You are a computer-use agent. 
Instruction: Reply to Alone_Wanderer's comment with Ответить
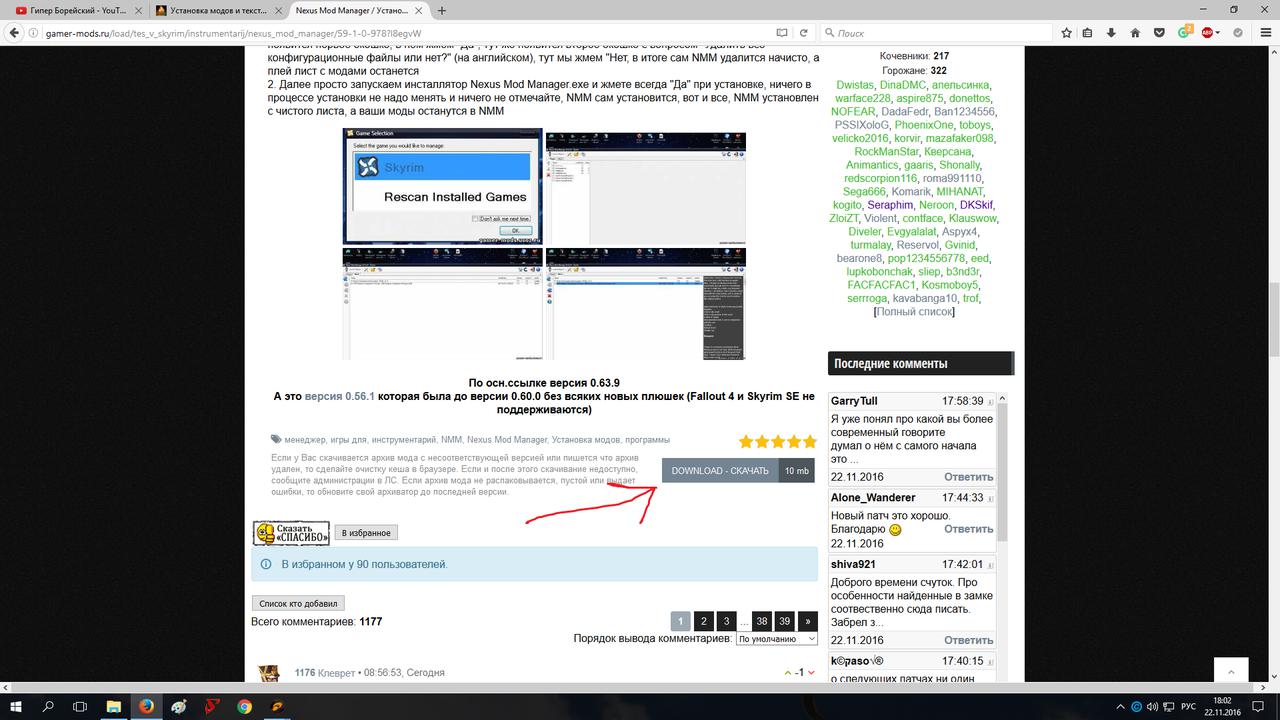coord(968,529)
